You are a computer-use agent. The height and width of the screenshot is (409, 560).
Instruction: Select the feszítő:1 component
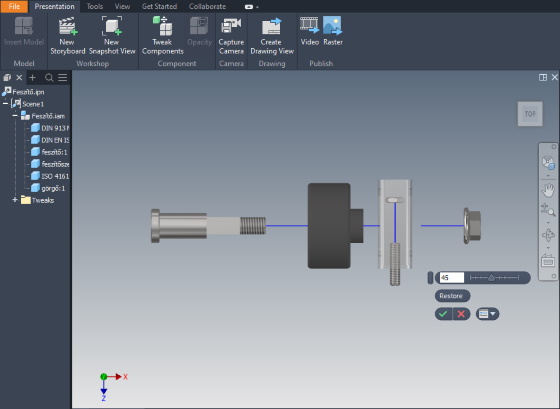(49, 152)
